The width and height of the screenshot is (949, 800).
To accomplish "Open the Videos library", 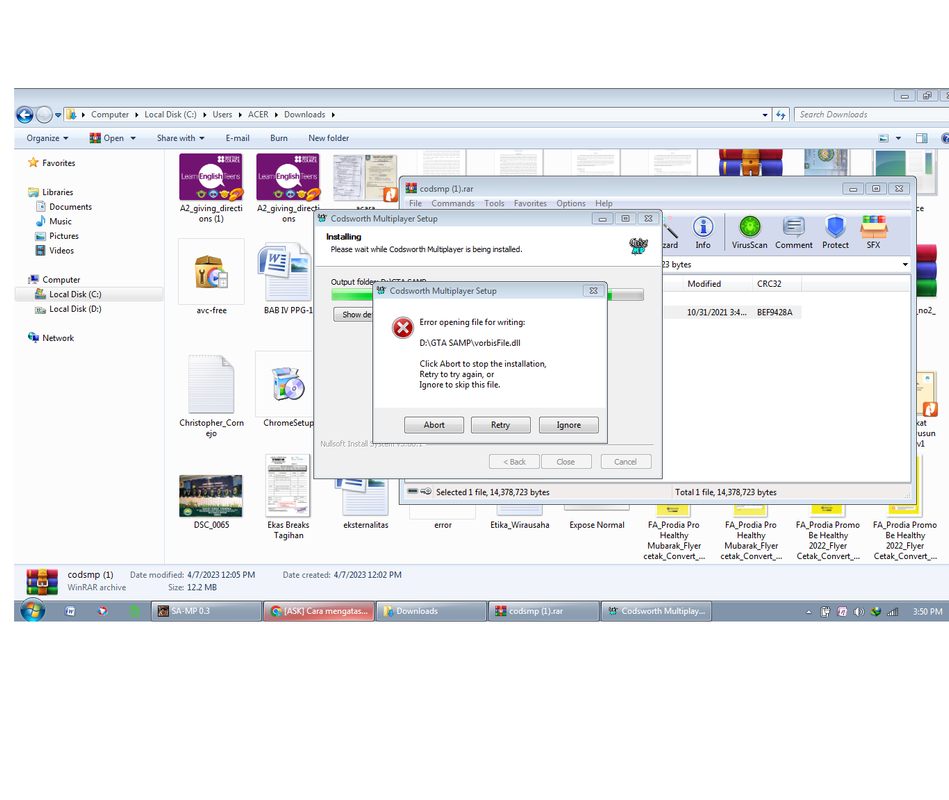I will click(61, 251).
